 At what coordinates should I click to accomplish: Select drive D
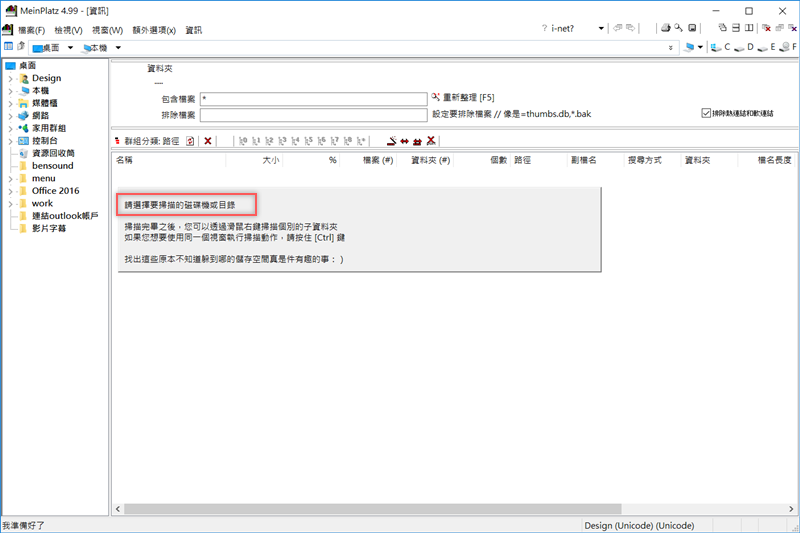(744, 47)
